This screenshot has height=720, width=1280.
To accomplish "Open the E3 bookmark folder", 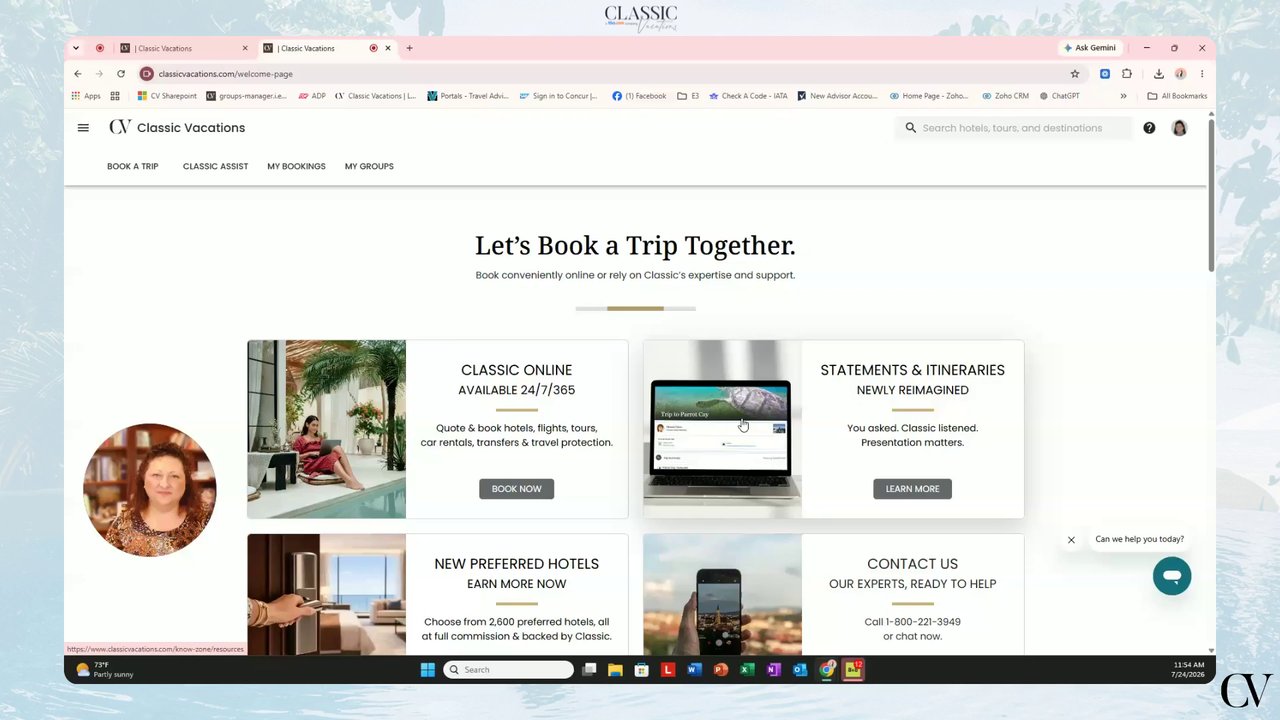I will point(688,96).
